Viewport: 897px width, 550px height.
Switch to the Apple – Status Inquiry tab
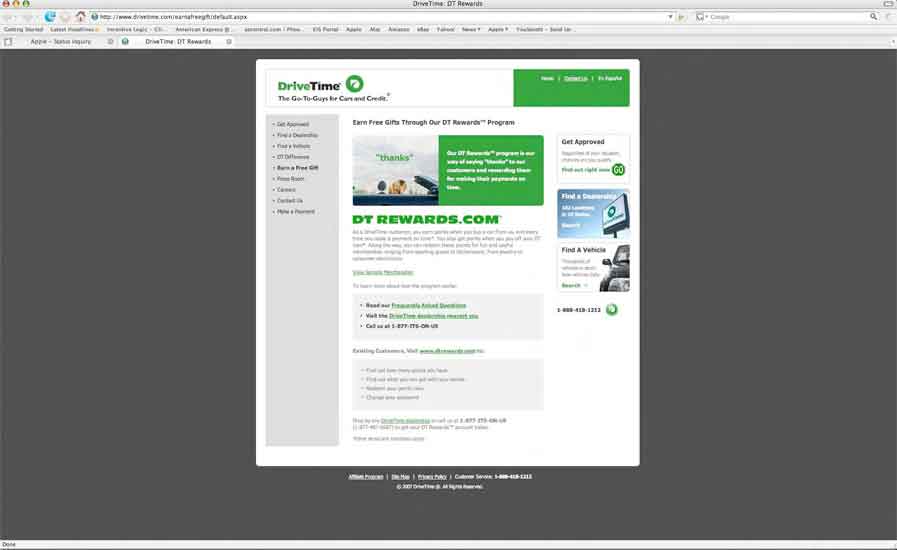click(x=62, y=42)
